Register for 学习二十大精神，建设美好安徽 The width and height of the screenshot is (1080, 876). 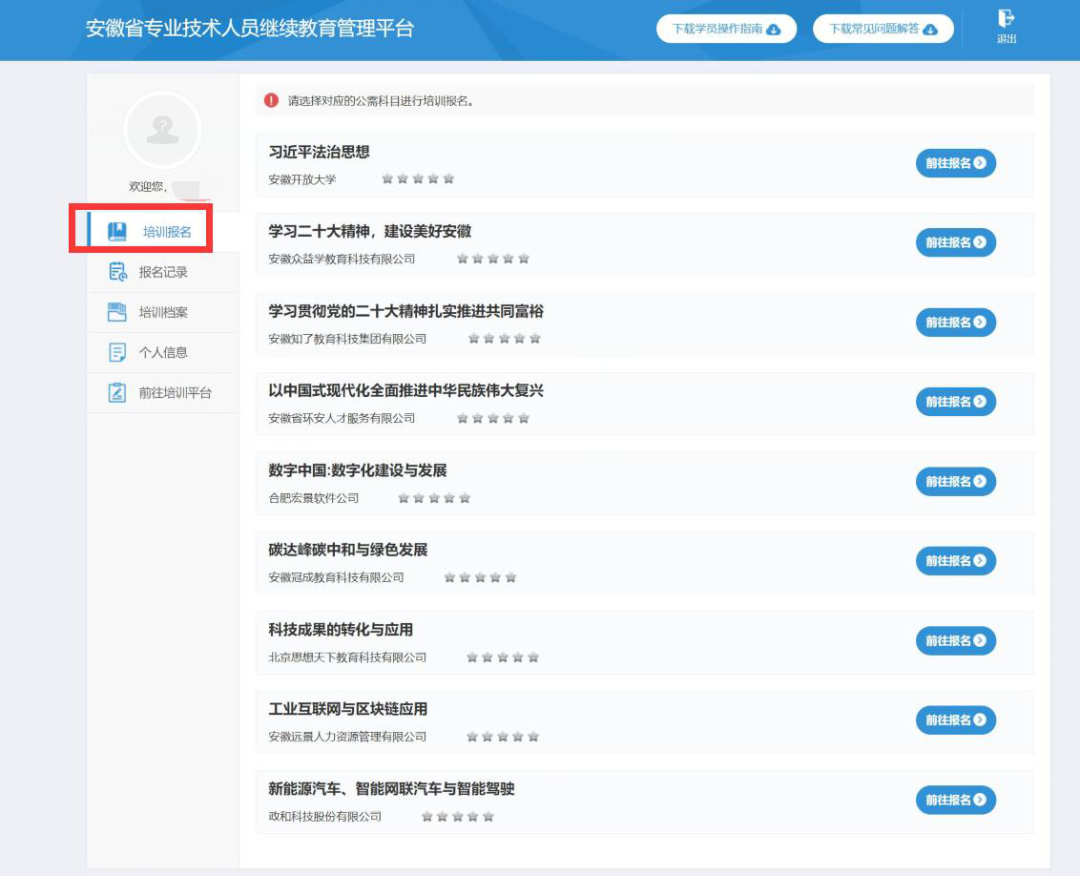pos(955,242)
